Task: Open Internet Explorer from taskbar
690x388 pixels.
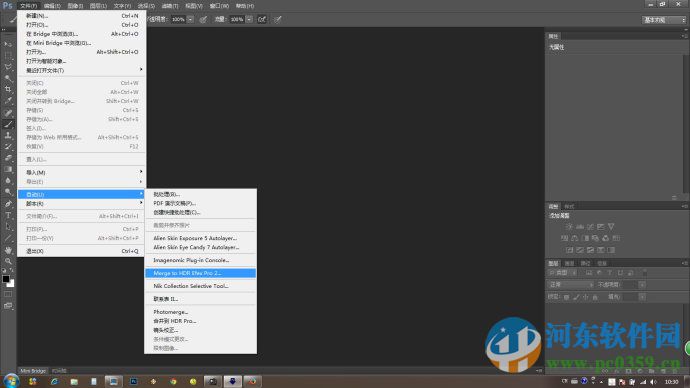Action: coord(55,381)
